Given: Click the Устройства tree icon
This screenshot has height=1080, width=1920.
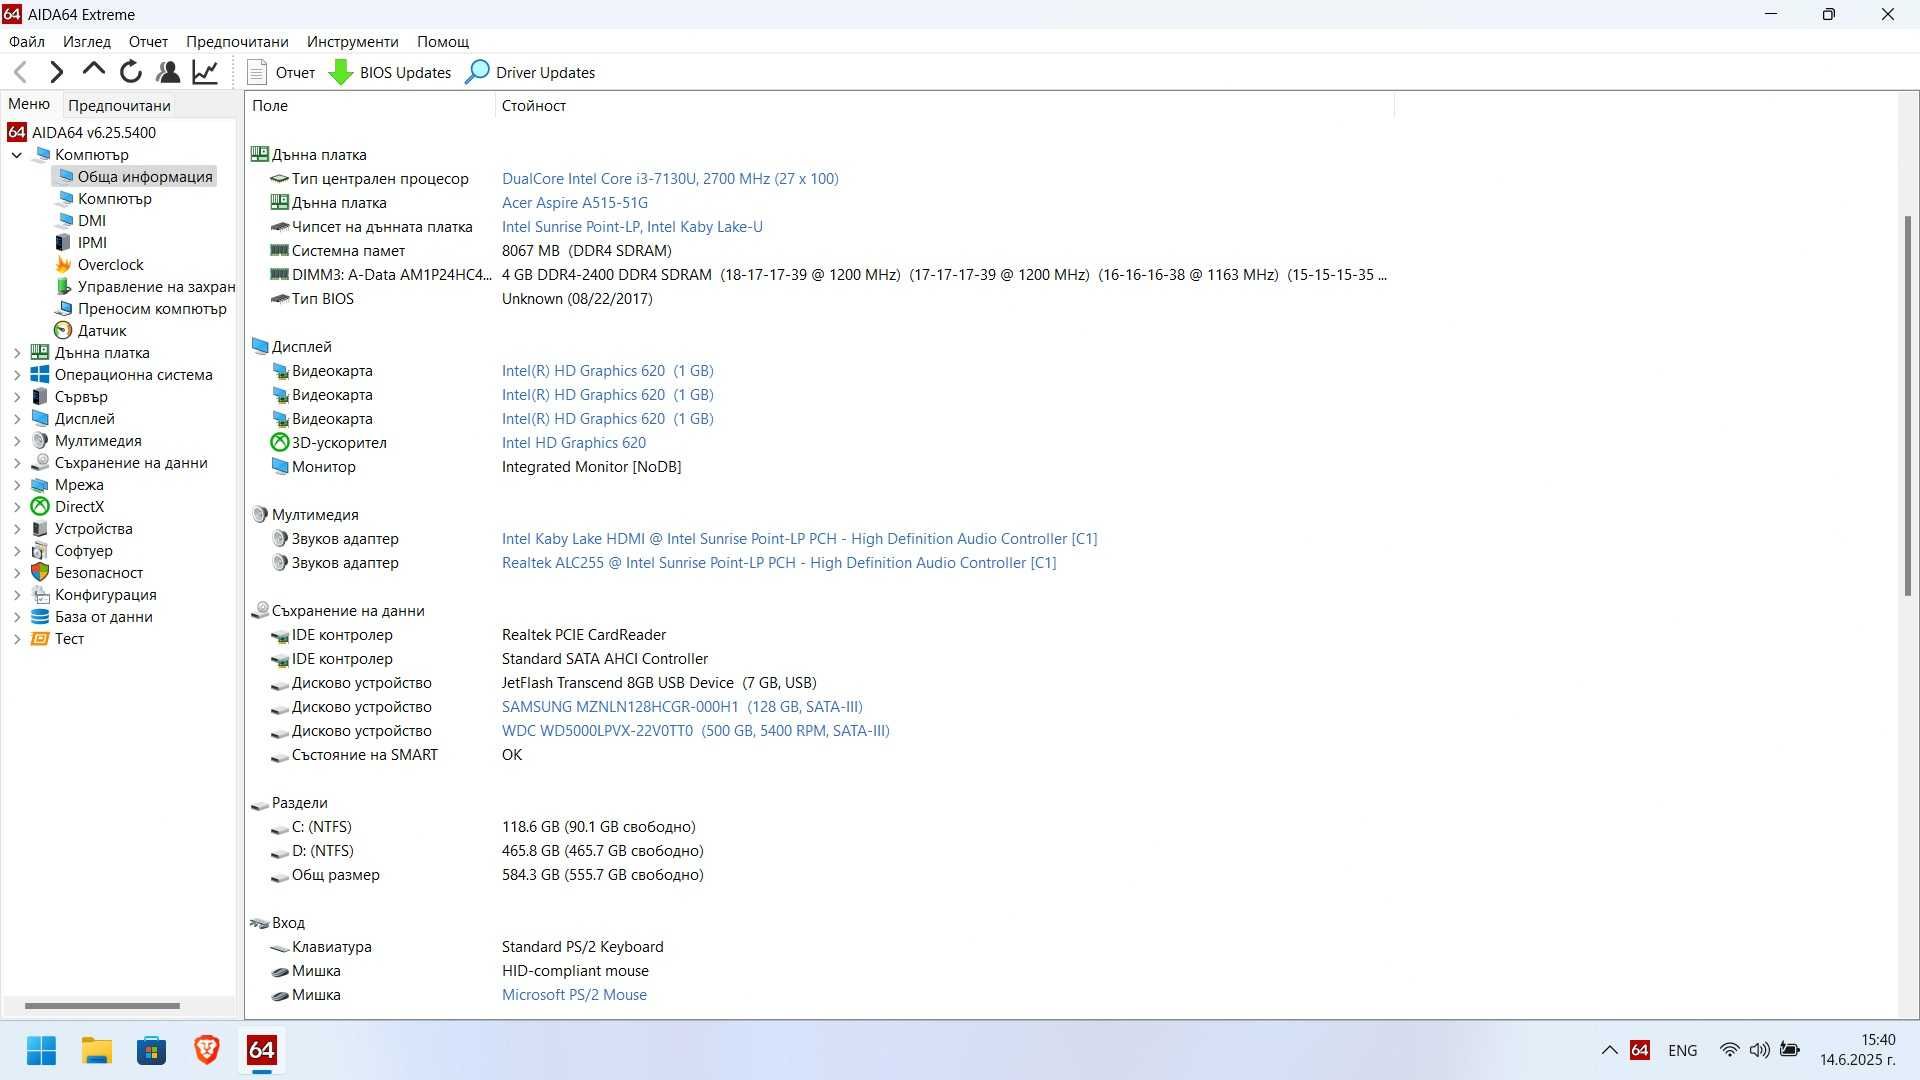Looking at the screenshot, I should [x=40, y=529].
